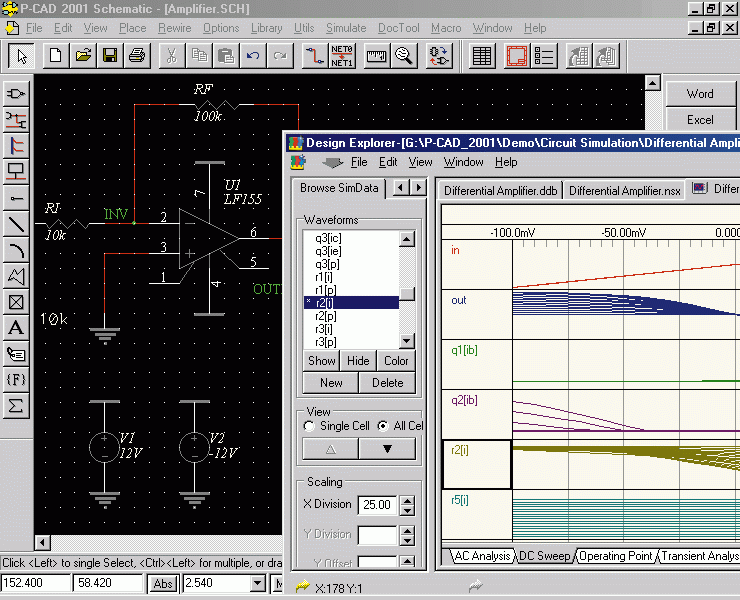Viewport: 740px width, 600px height.
Task: Navigate panel tabs left arrow
Action: pos(401,187)
